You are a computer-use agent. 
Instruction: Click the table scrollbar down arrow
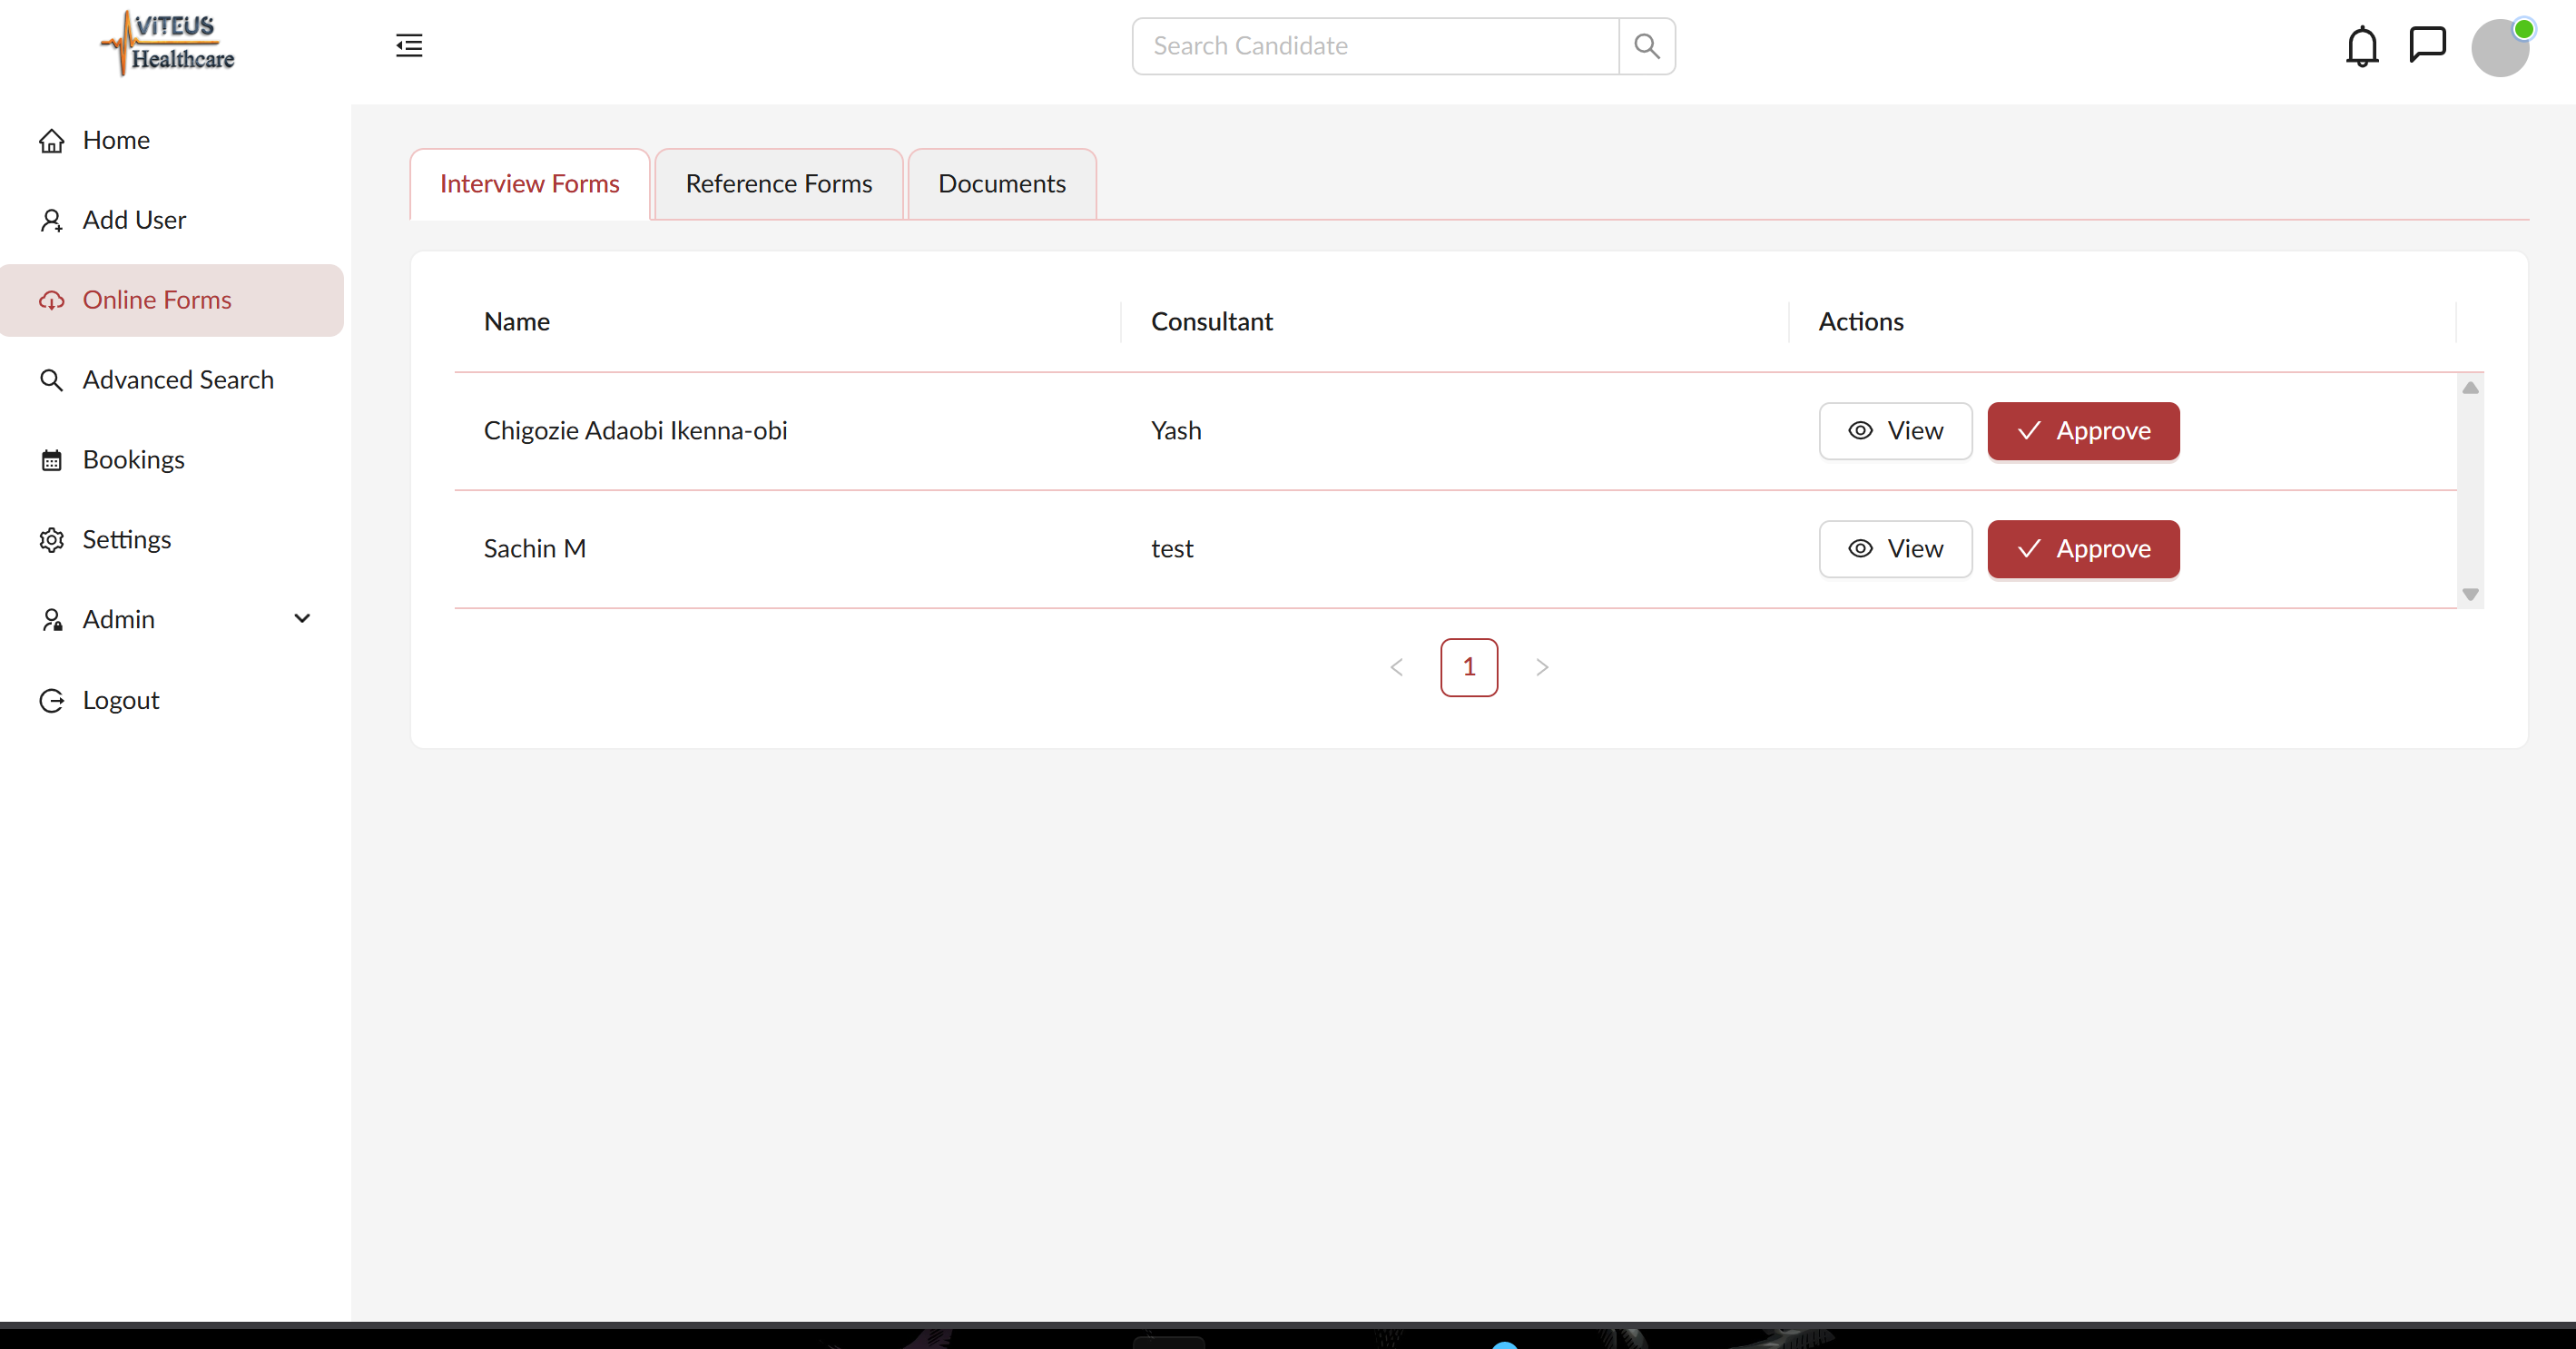(x=2470, y=595)
